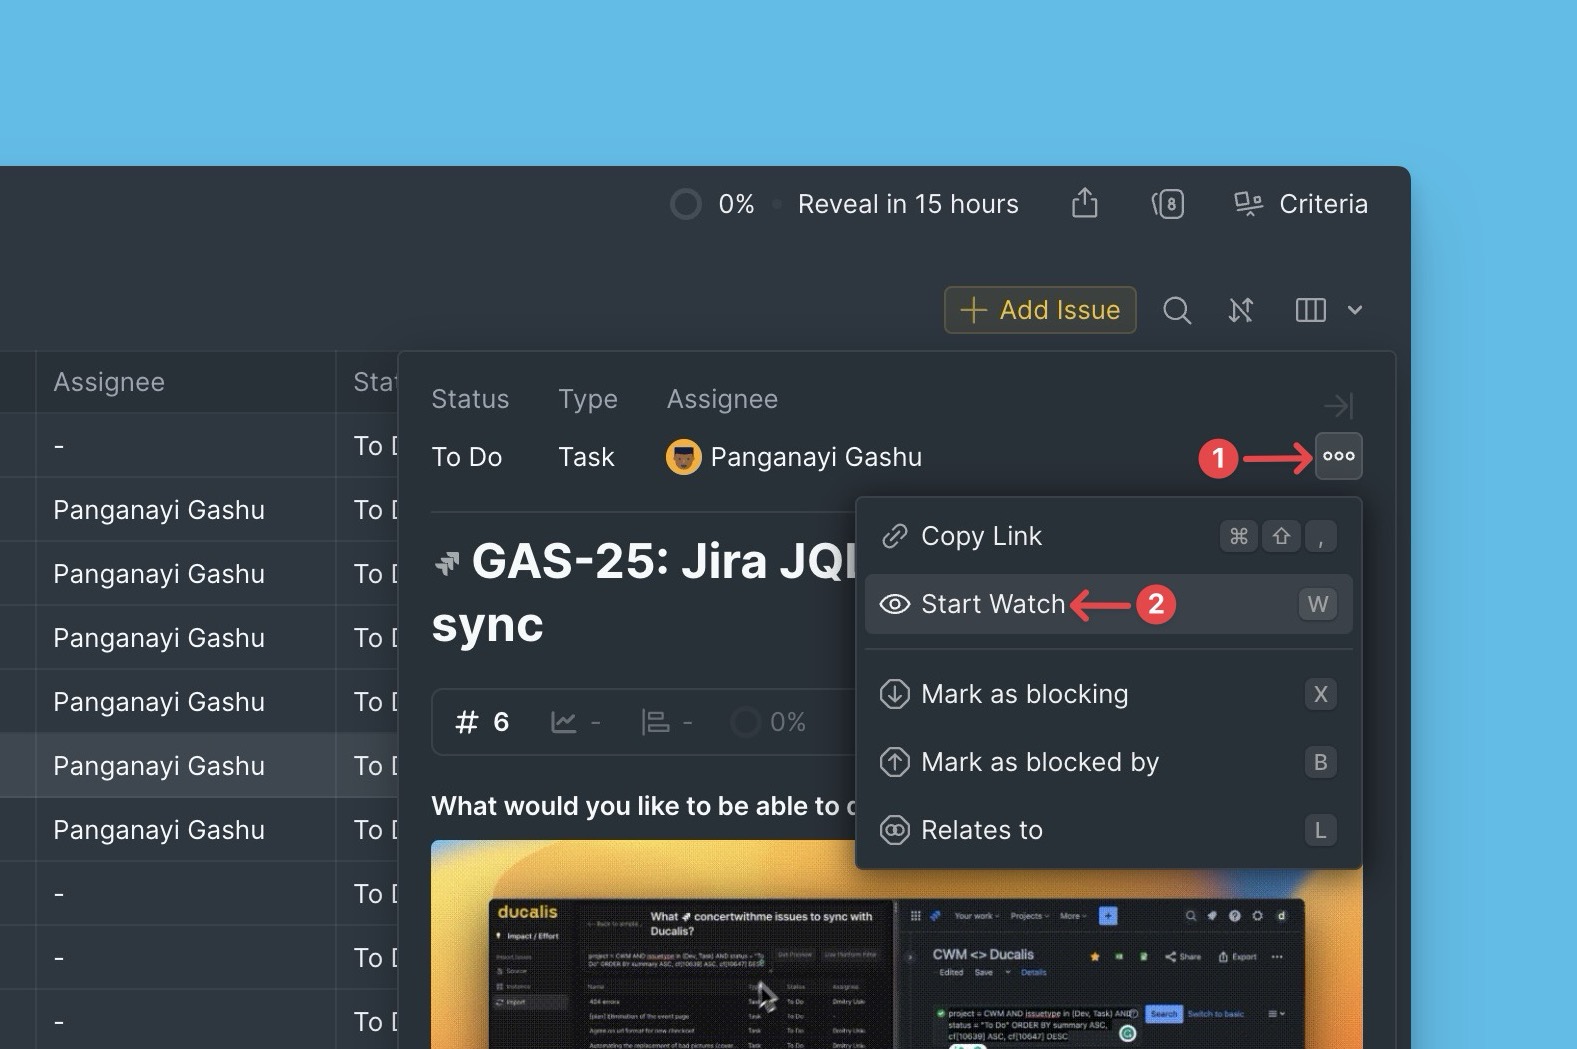Select Copy Link from the menu
The height and width of the screenshot is (1049, 1577).
pos(981,536)
